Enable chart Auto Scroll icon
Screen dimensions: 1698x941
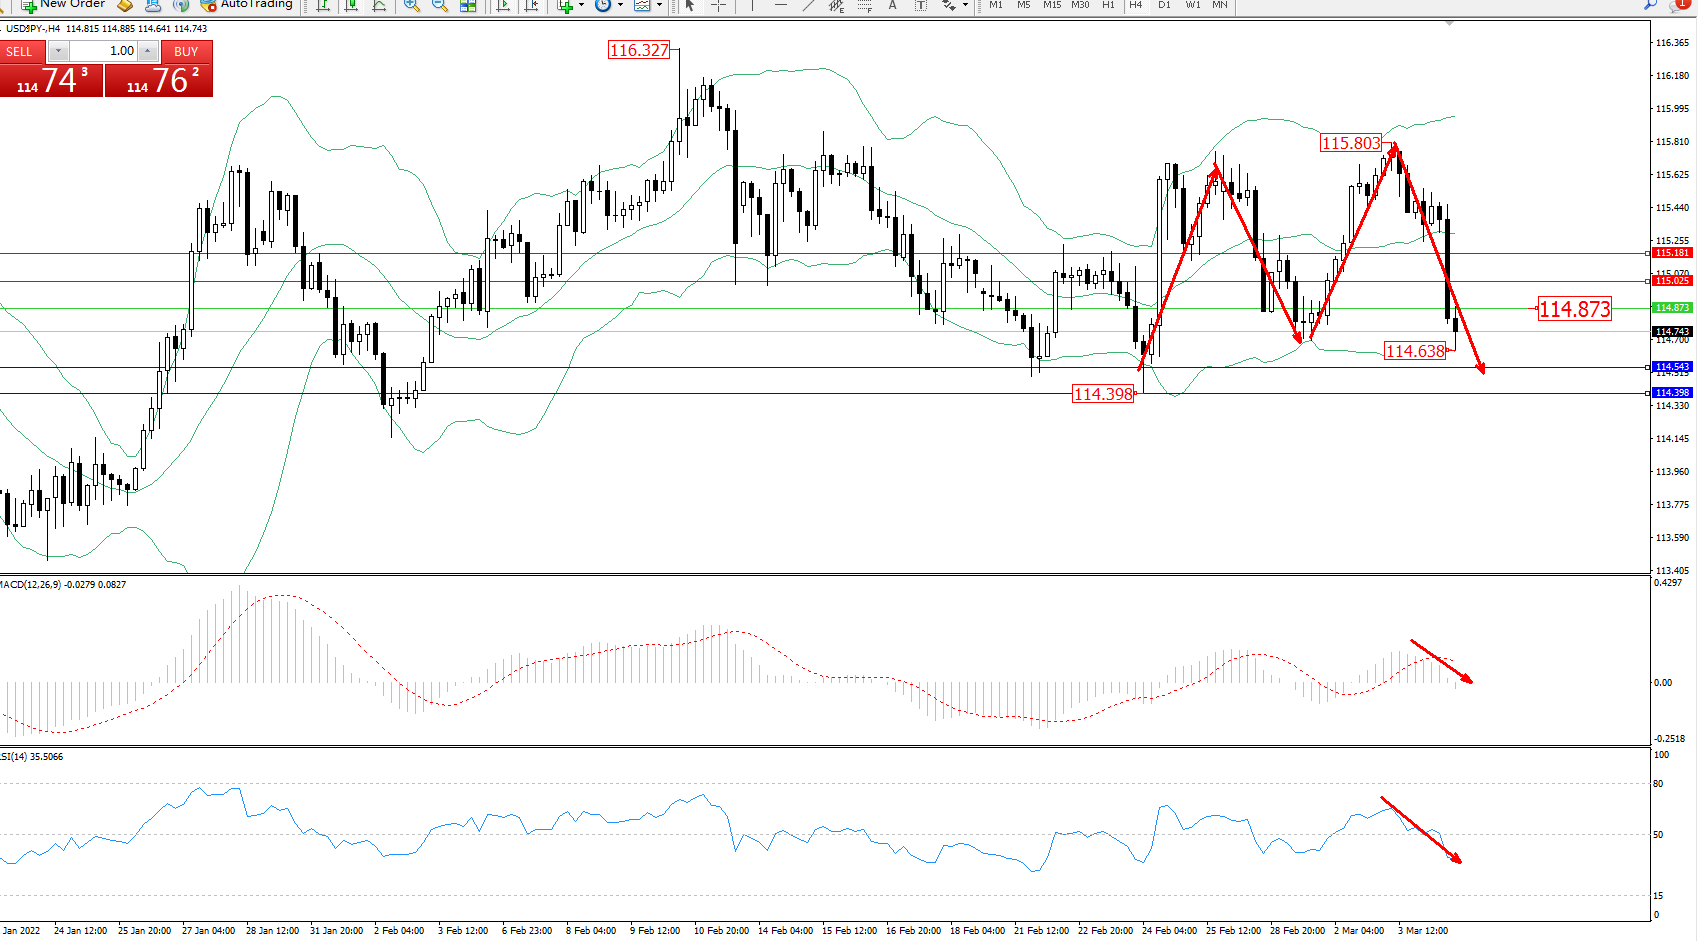503,5
